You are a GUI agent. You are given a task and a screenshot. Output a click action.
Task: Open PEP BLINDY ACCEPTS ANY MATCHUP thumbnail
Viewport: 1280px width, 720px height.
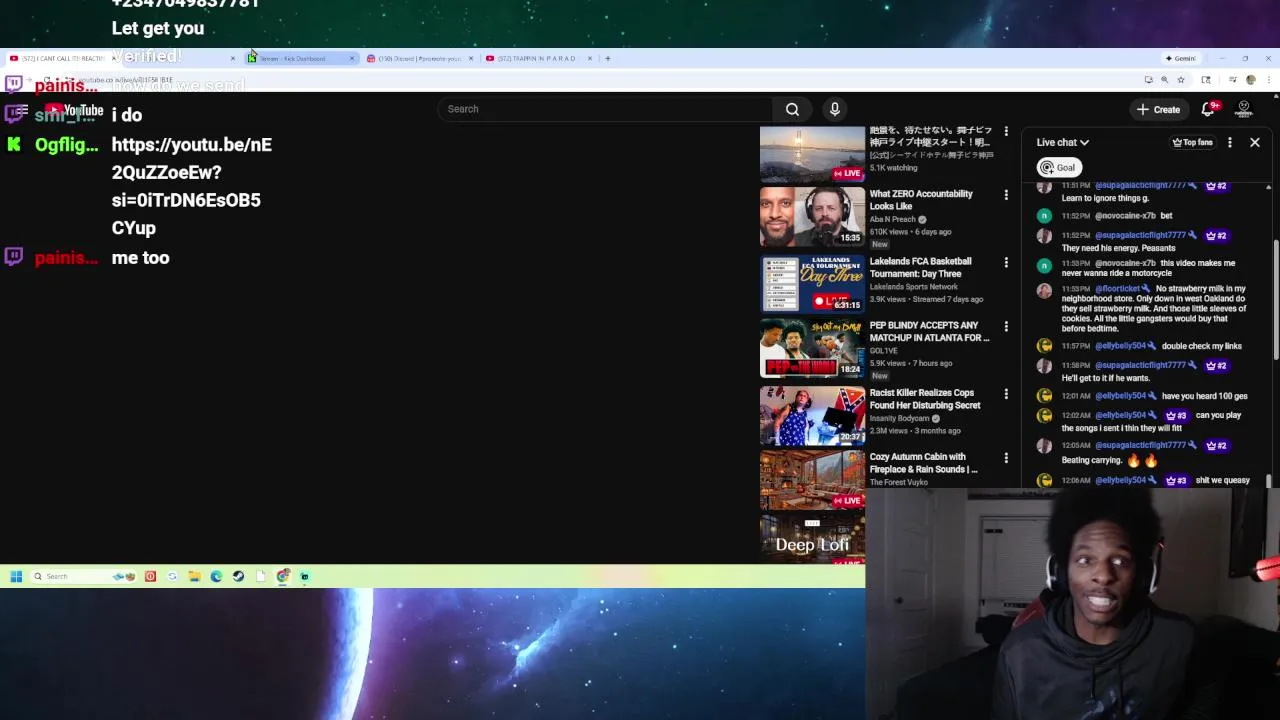(812, 348)
